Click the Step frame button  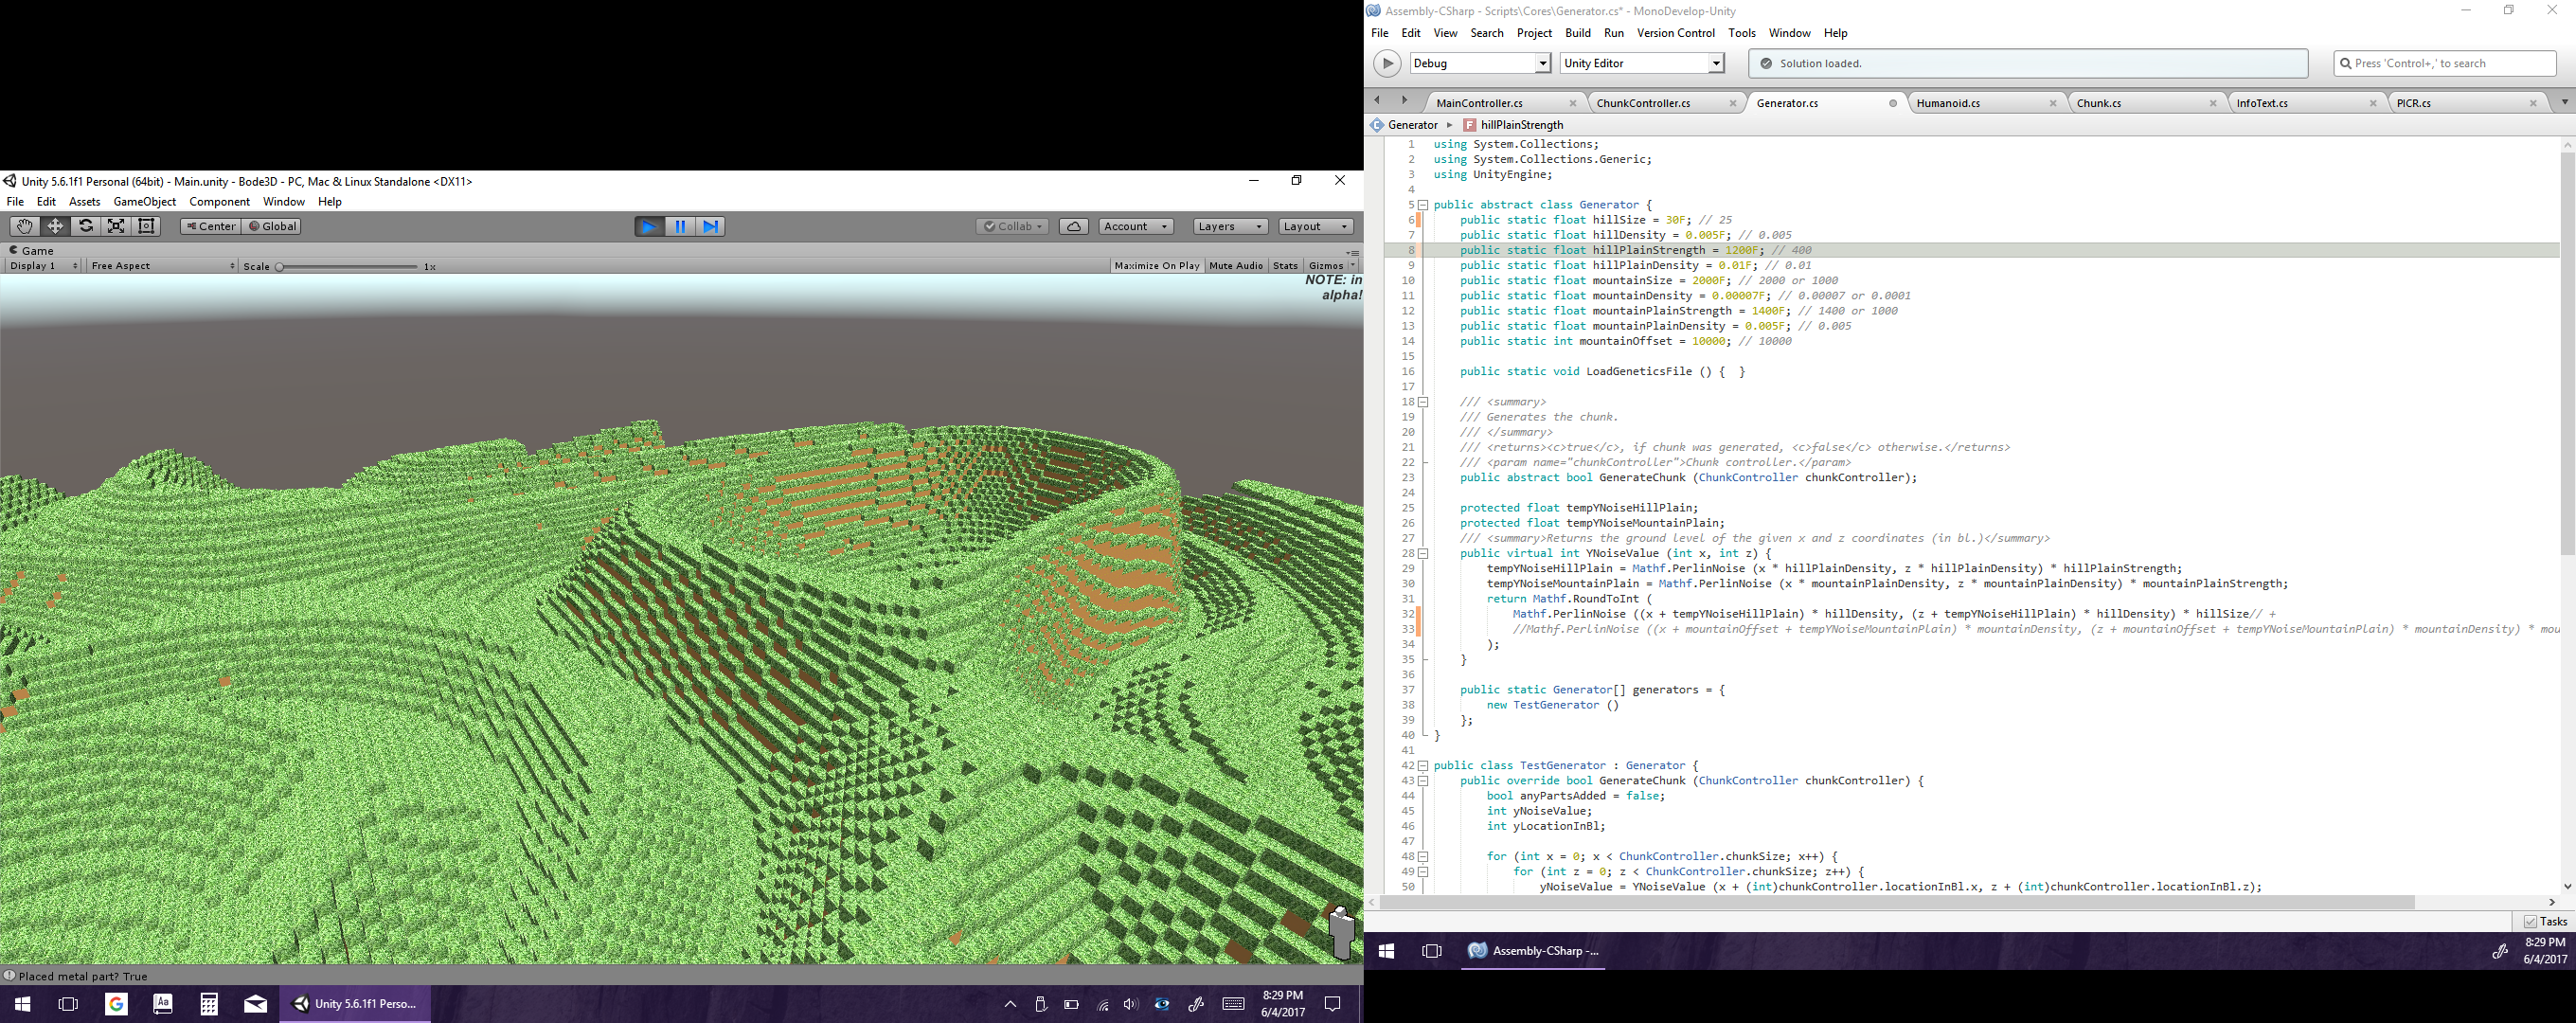[x=710, y=227]
